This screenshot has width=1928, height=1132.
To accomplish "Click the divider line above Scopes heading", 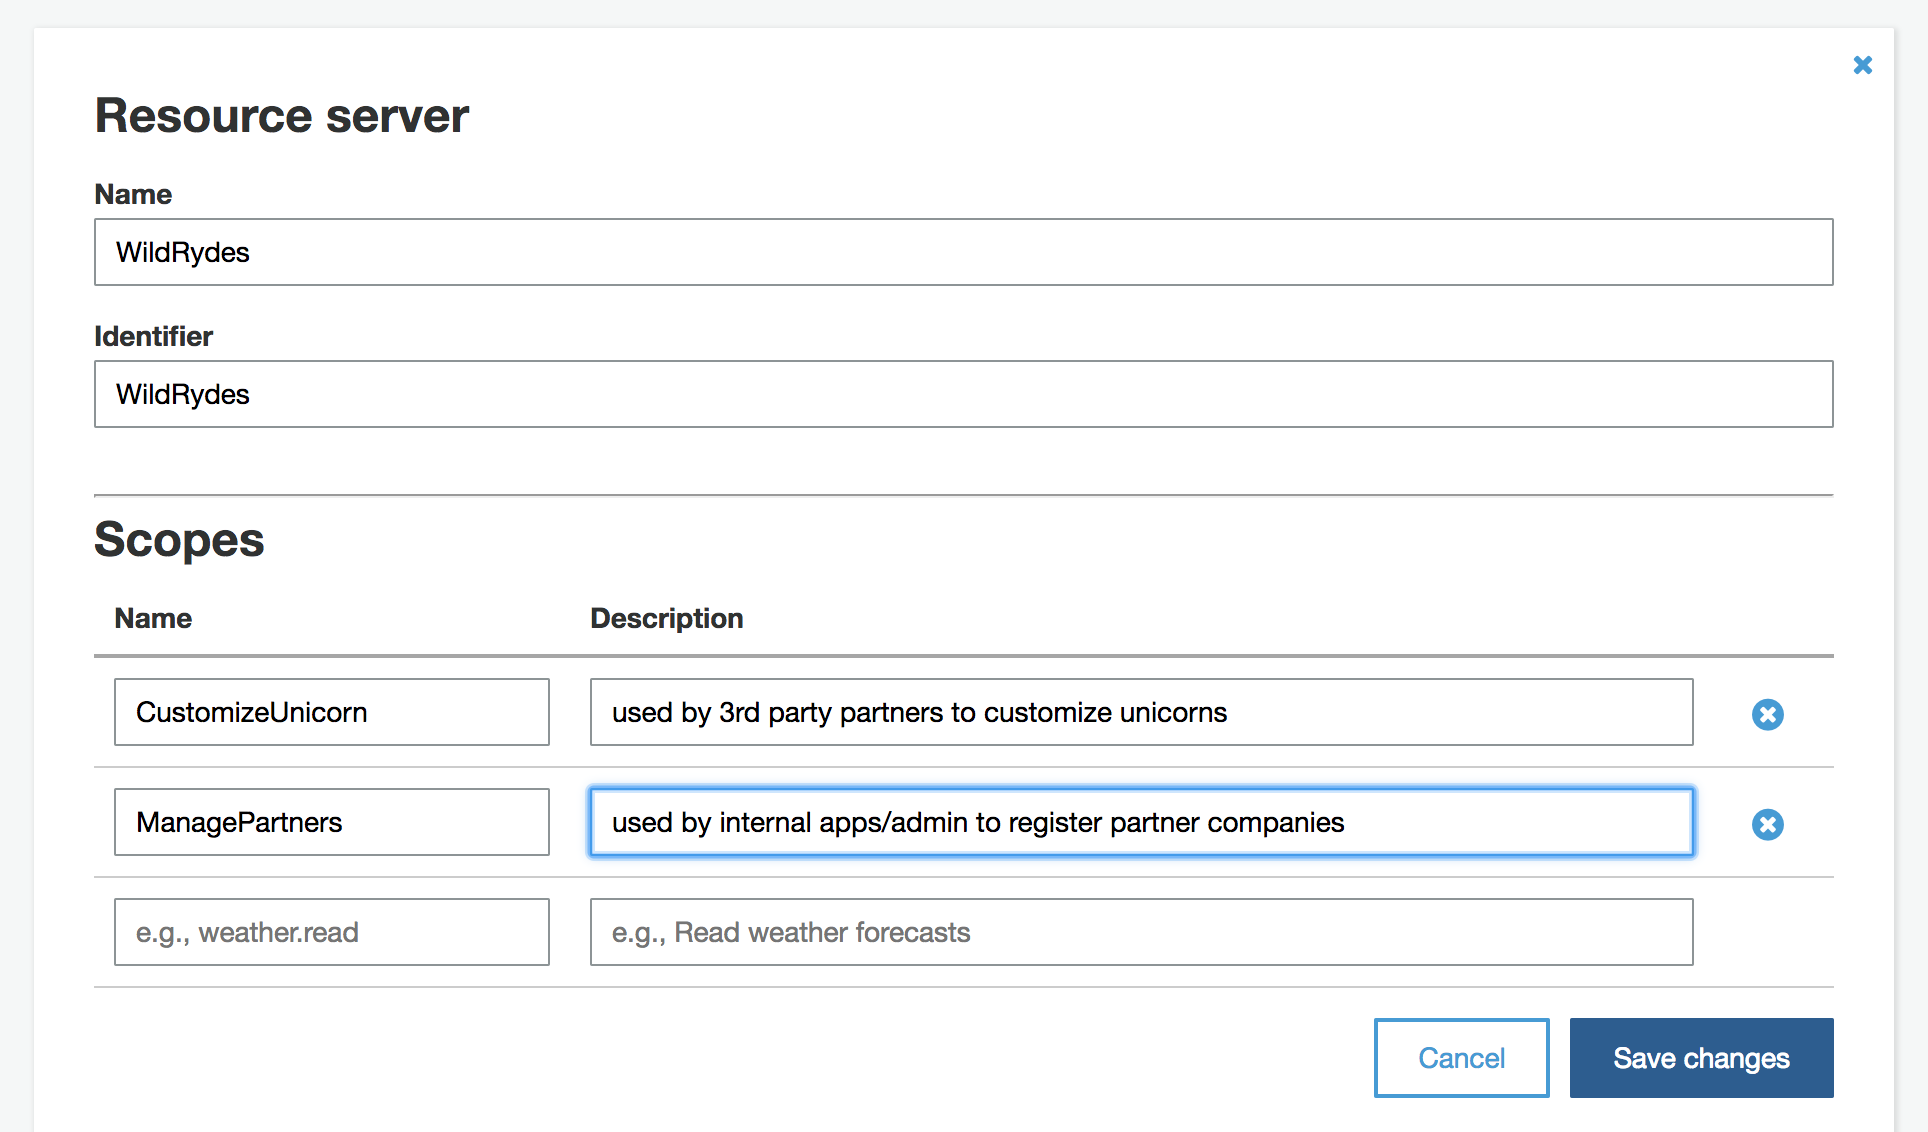I will [x=963, y=495].
